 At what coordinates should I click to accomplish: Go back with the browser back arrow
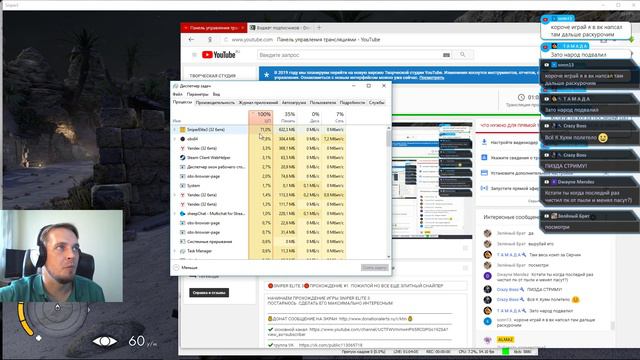pos(191,40)
